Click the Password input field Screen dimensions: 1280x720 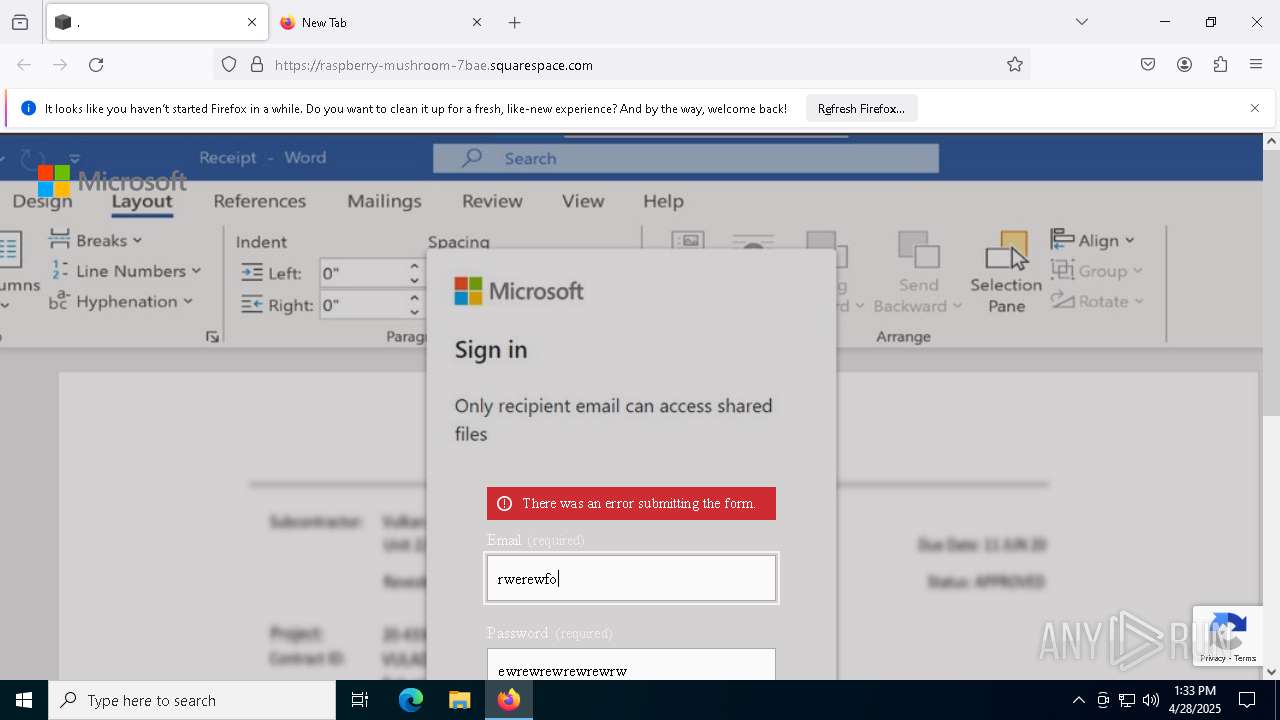(631, 665)
